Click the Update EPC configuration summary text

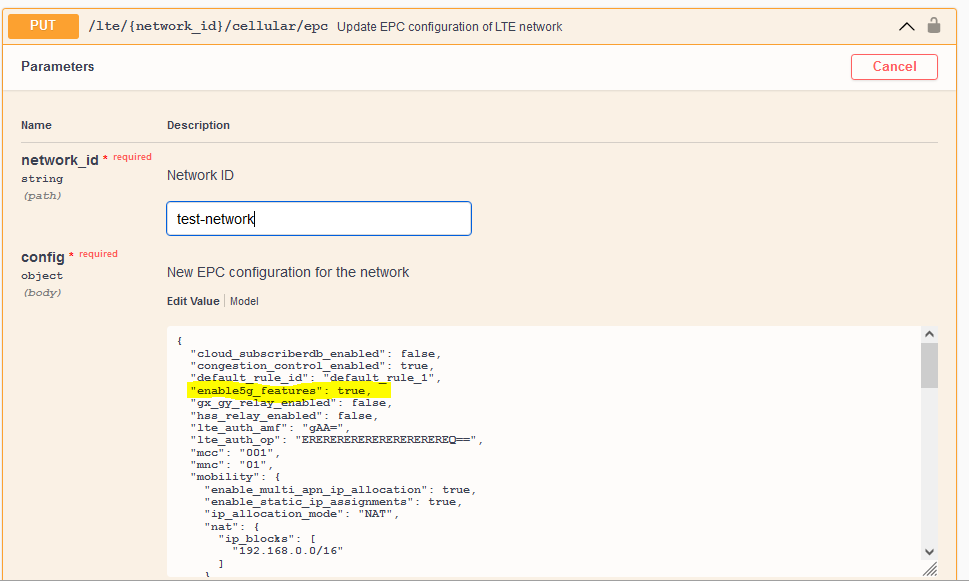pyautogui.click(x=449, y=26)
